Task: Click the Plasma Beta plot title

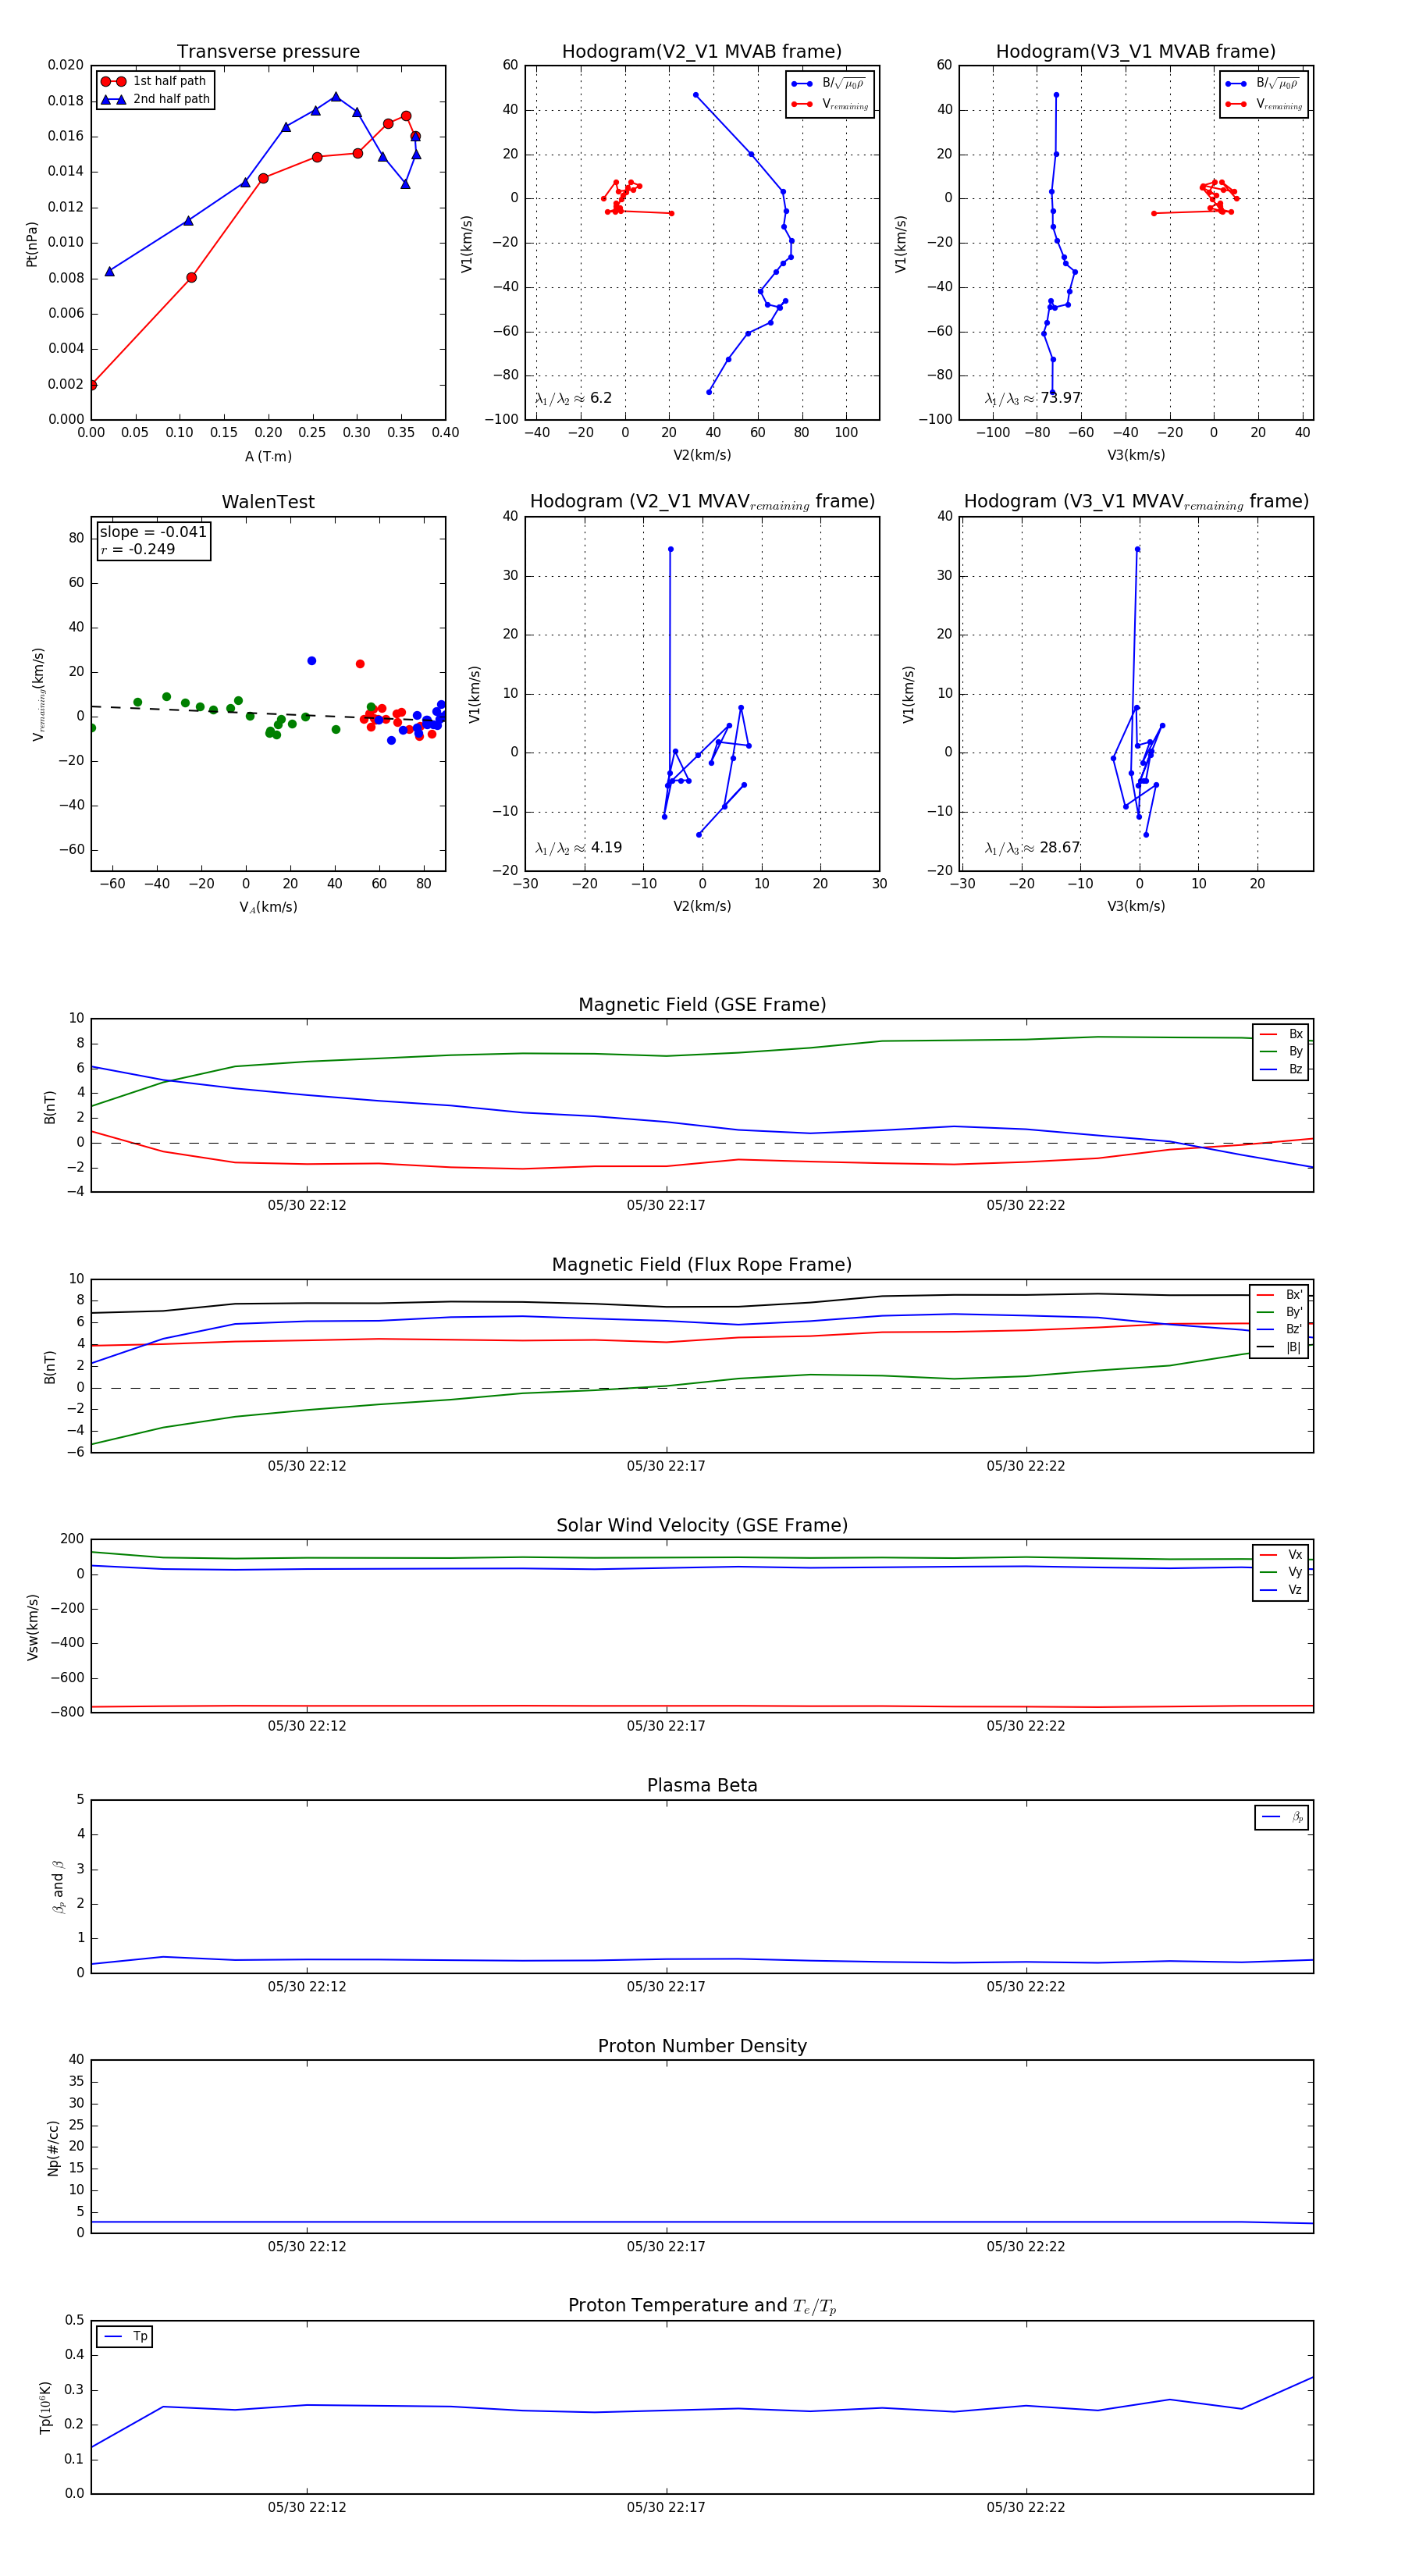Action: coord(702,1785)
